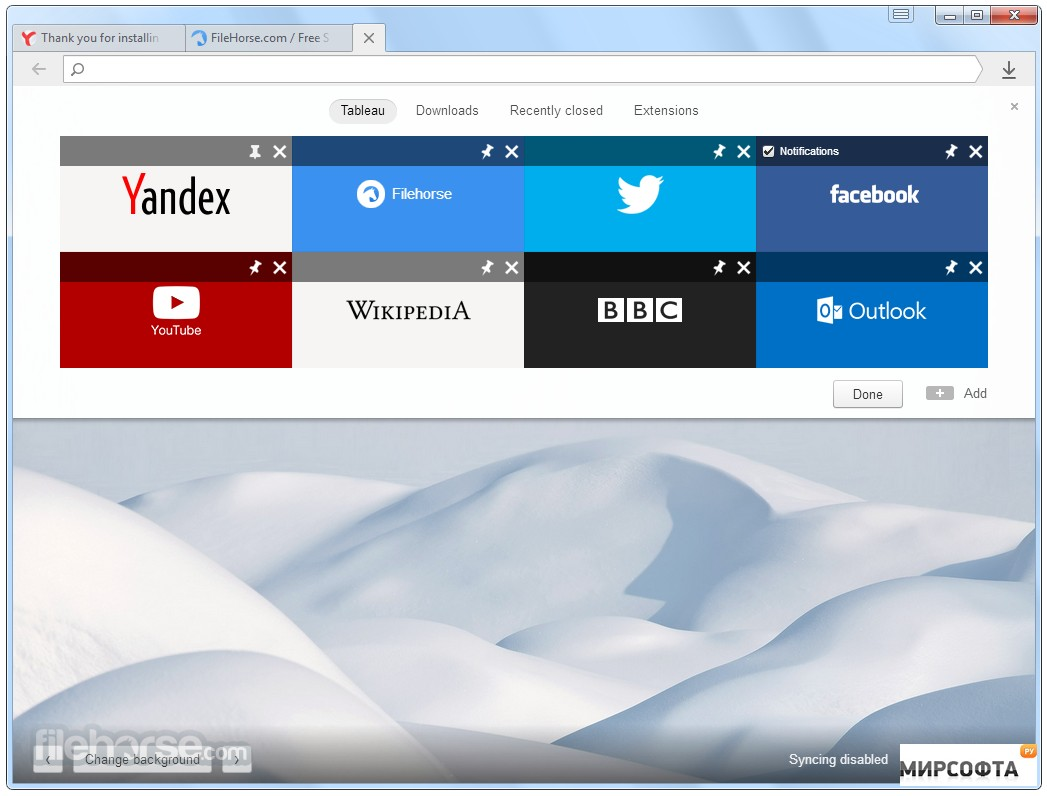
Task: Open the browser menu lines icon
Action: [x=901, y=14]
